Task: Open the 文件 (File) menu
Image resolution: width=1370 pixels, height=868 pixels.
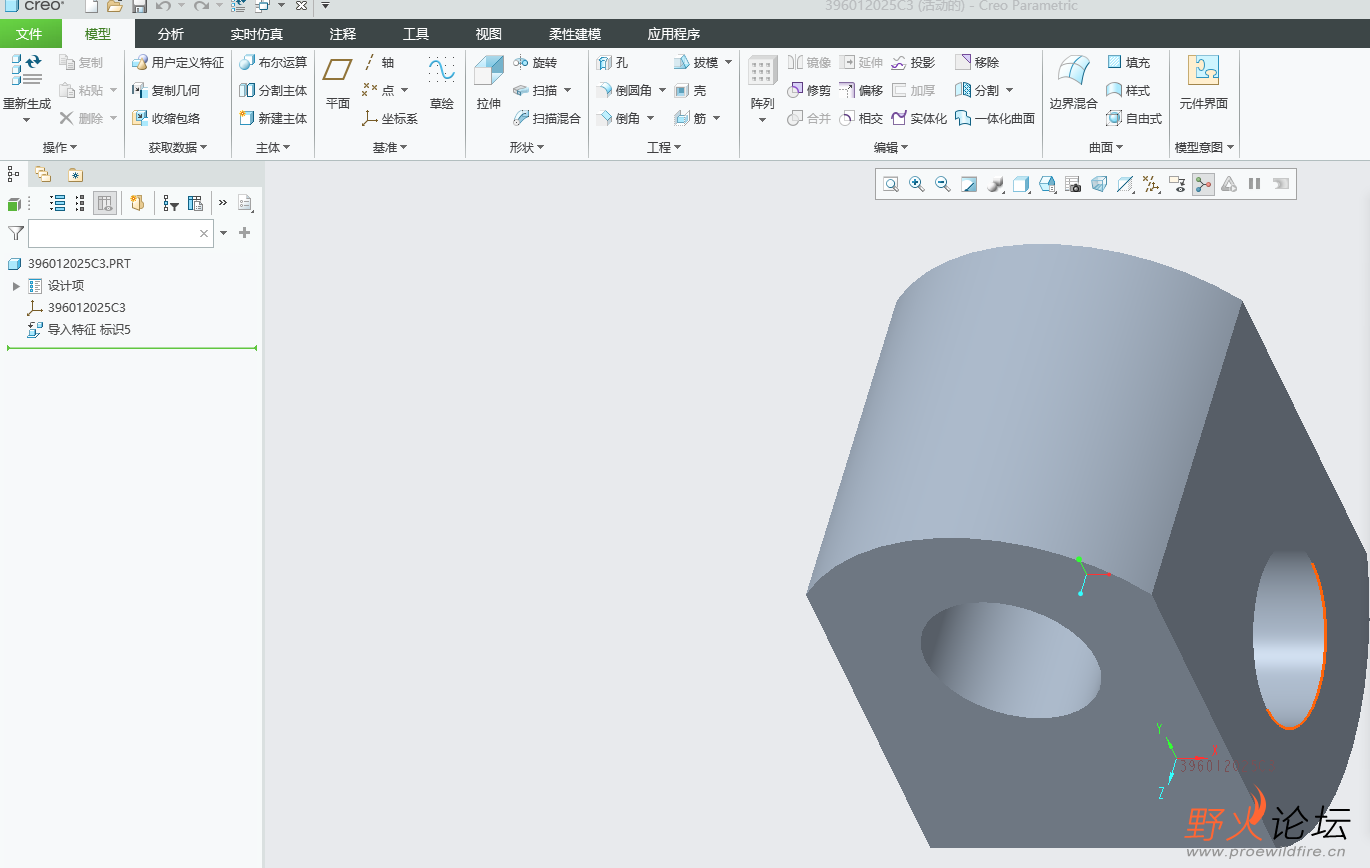Action: click(30, 34)
